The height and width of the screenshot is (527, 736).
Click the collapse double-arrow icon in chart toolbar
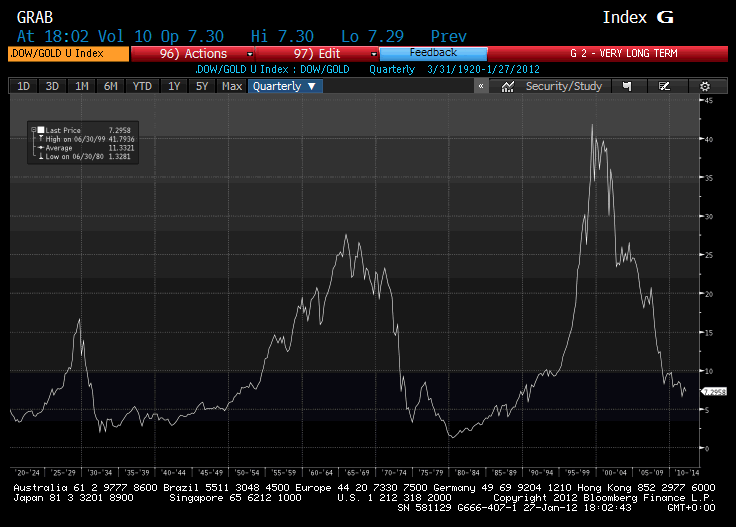coord(481,87)
